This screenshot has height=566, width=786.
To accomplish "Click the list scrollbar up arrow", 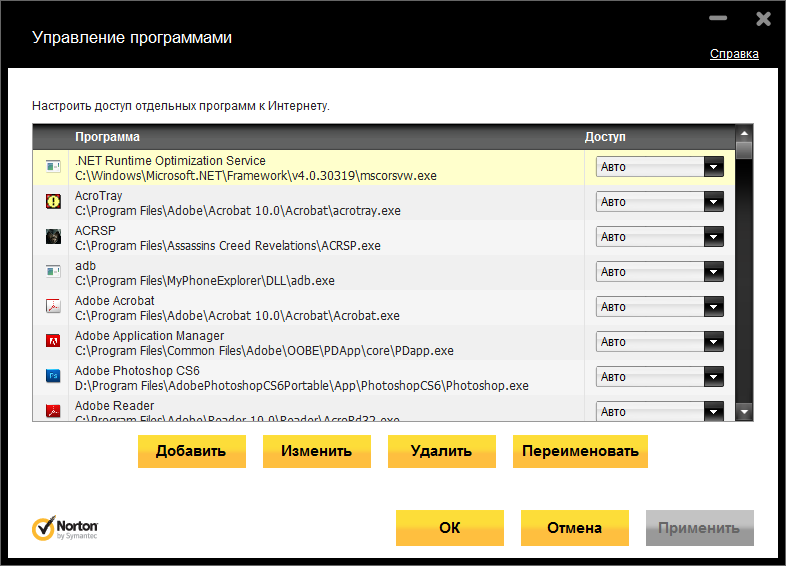I will [x=744, y=133].
